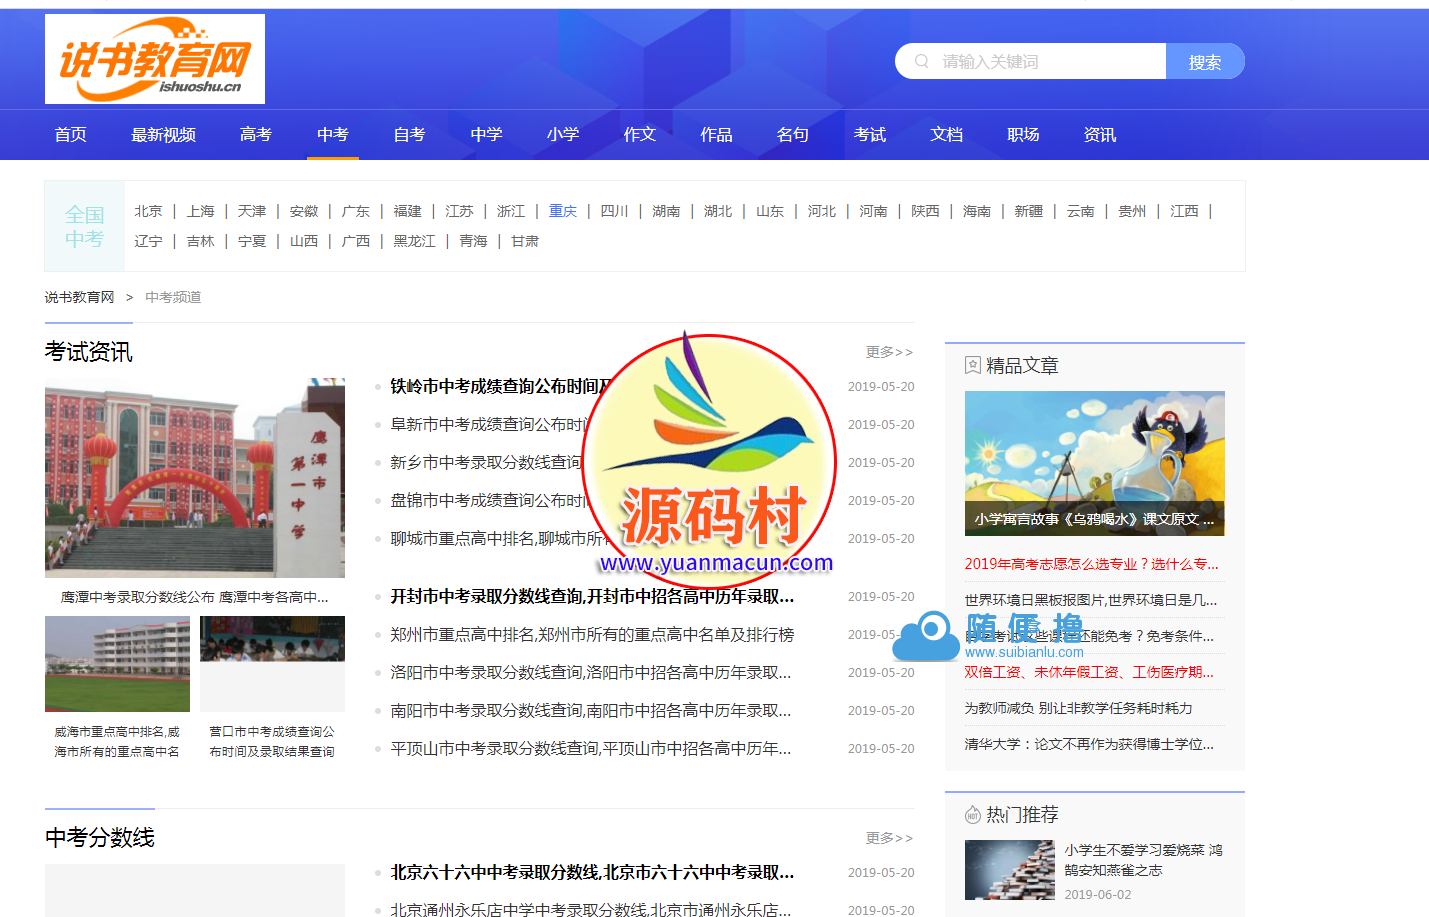Open 郑州市重点高中排名 article link
The height and width of the screenshot is (917, 1429).
pos(592,635)
